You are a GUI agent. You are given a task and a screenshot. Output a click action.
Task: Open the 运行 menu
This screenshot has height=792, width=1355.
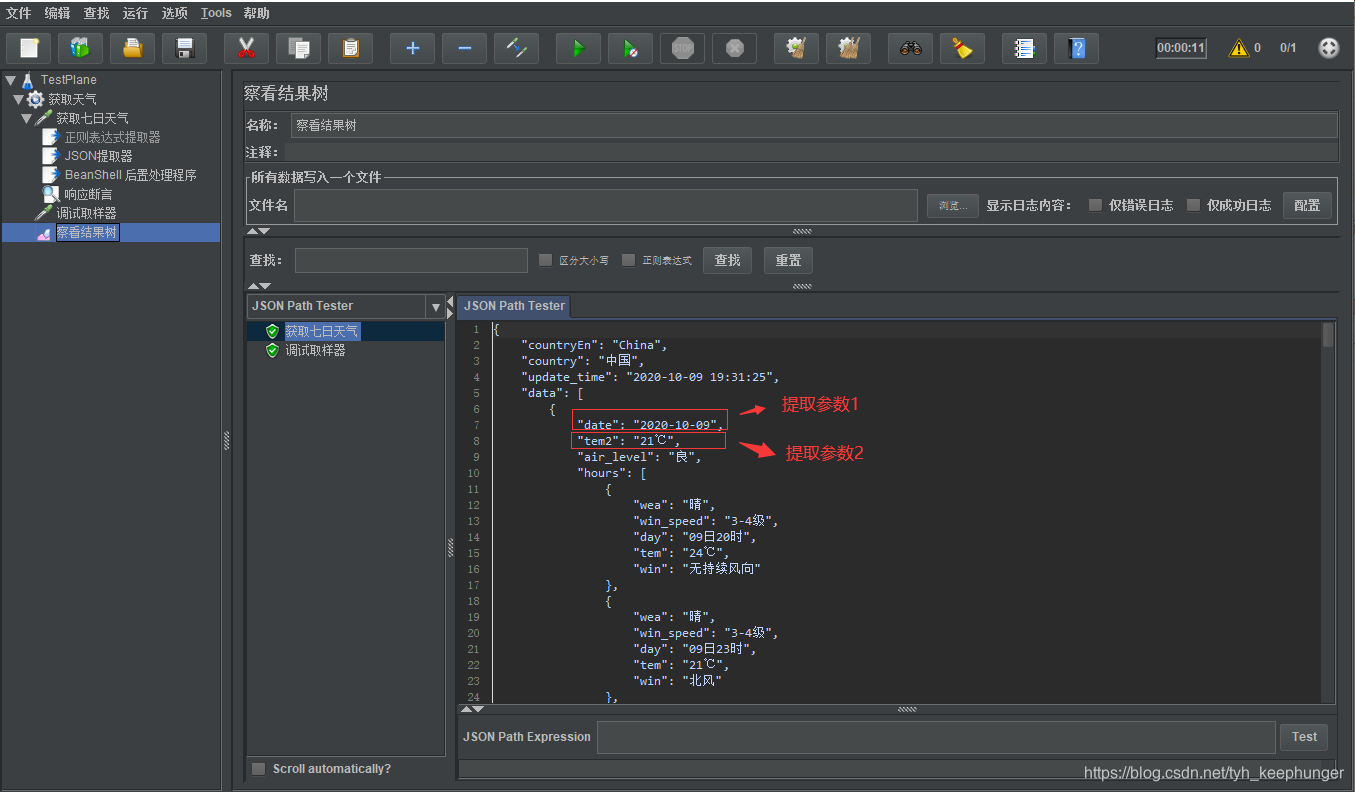[x=136, y=13]
